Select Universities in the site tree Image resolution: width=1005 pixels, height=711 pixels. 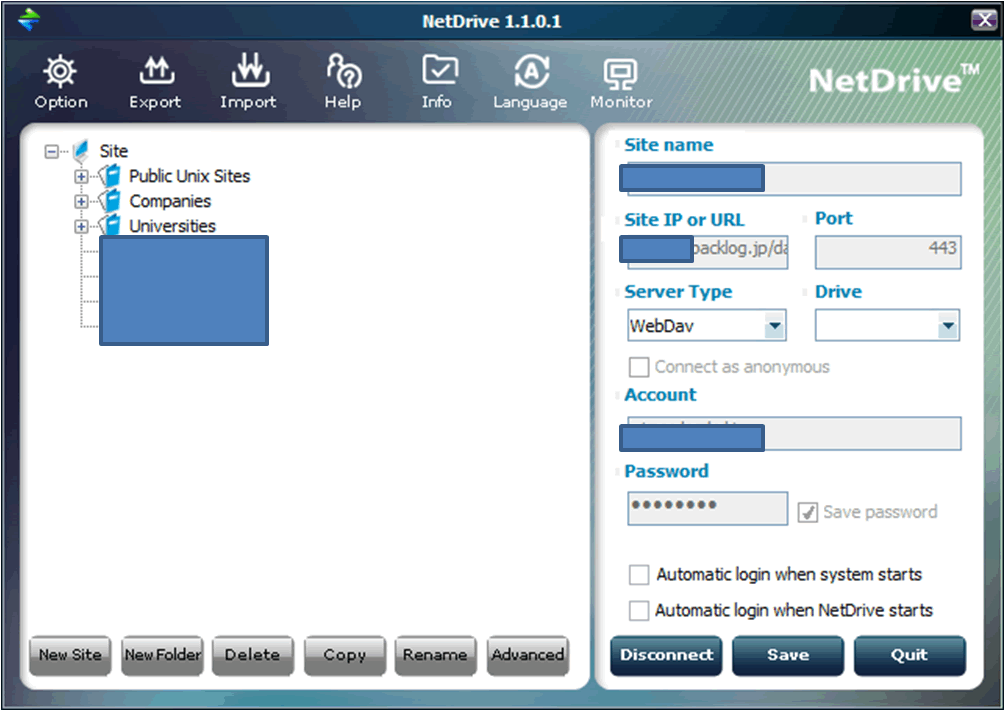172,226
